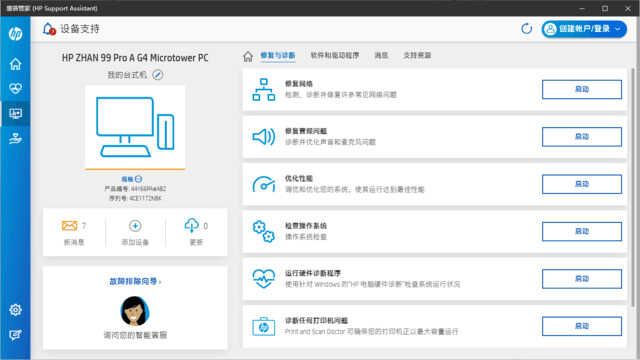Open new messages envelope icon
This screenshot has height=360, width=640.
coord(69,226)
